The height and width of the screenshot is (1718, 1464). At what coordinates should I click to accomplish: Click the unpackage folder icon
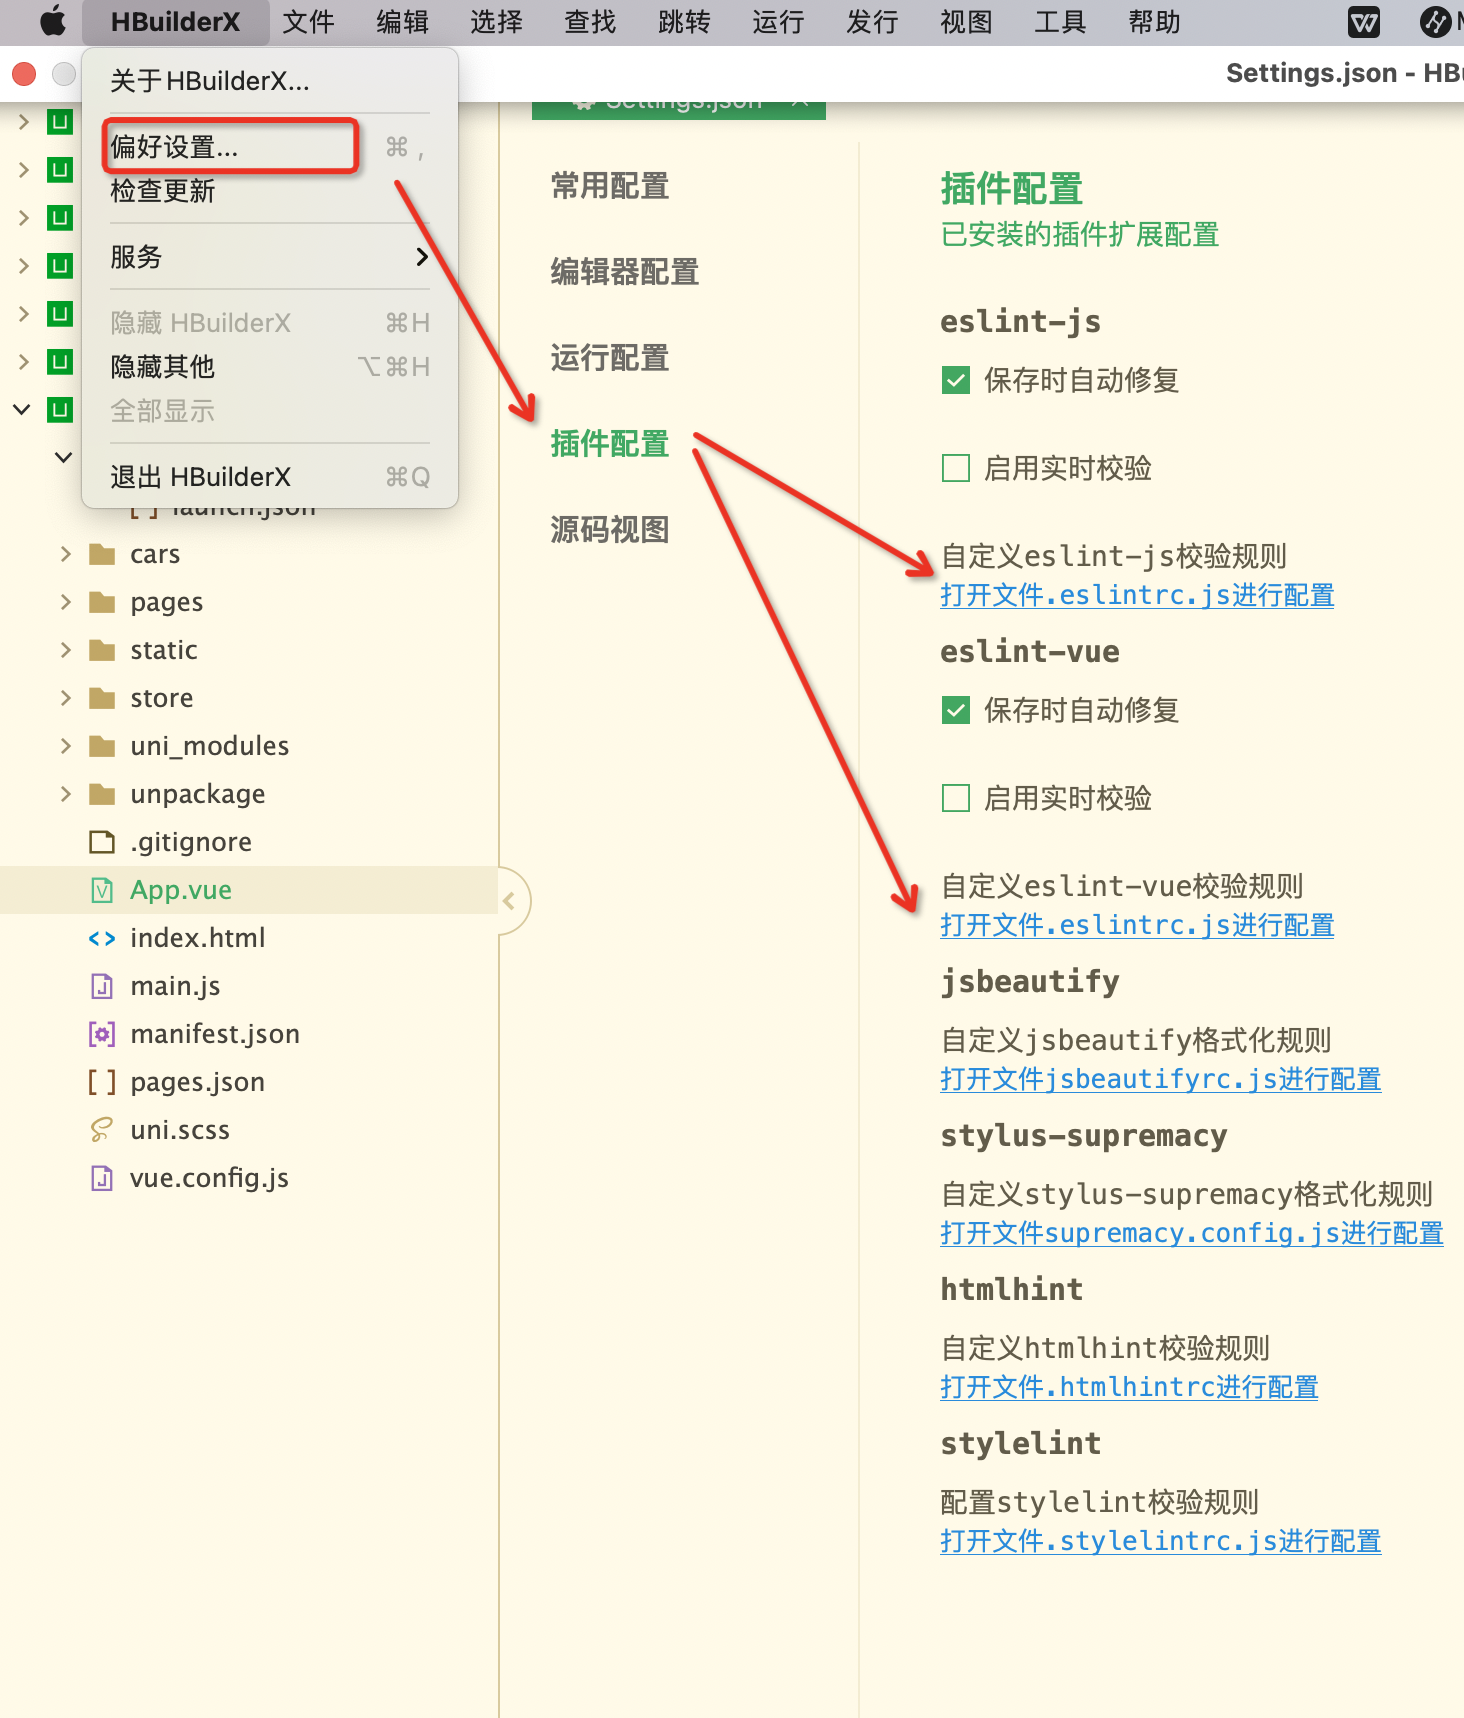pyautogui.click(x=102, y=794)
